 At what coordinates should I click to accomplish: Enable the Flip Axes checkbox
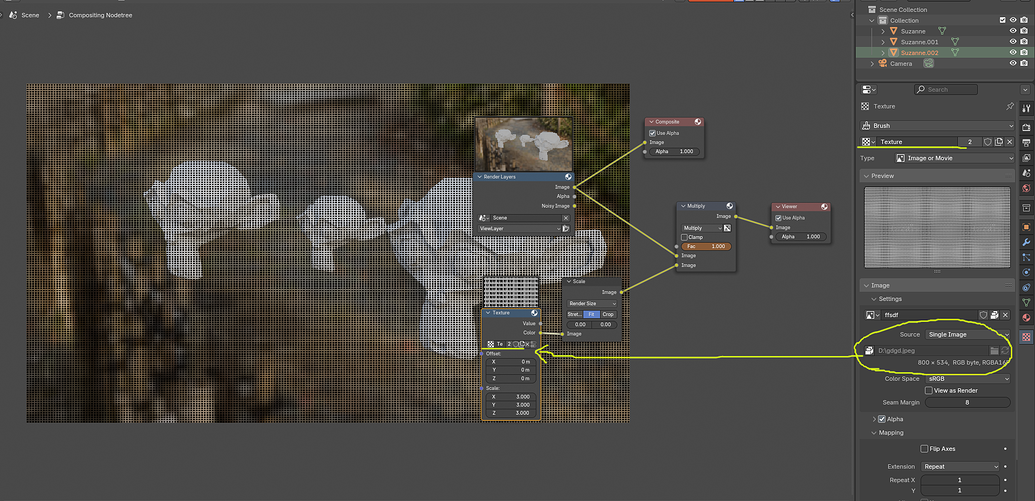pos(924,449)
